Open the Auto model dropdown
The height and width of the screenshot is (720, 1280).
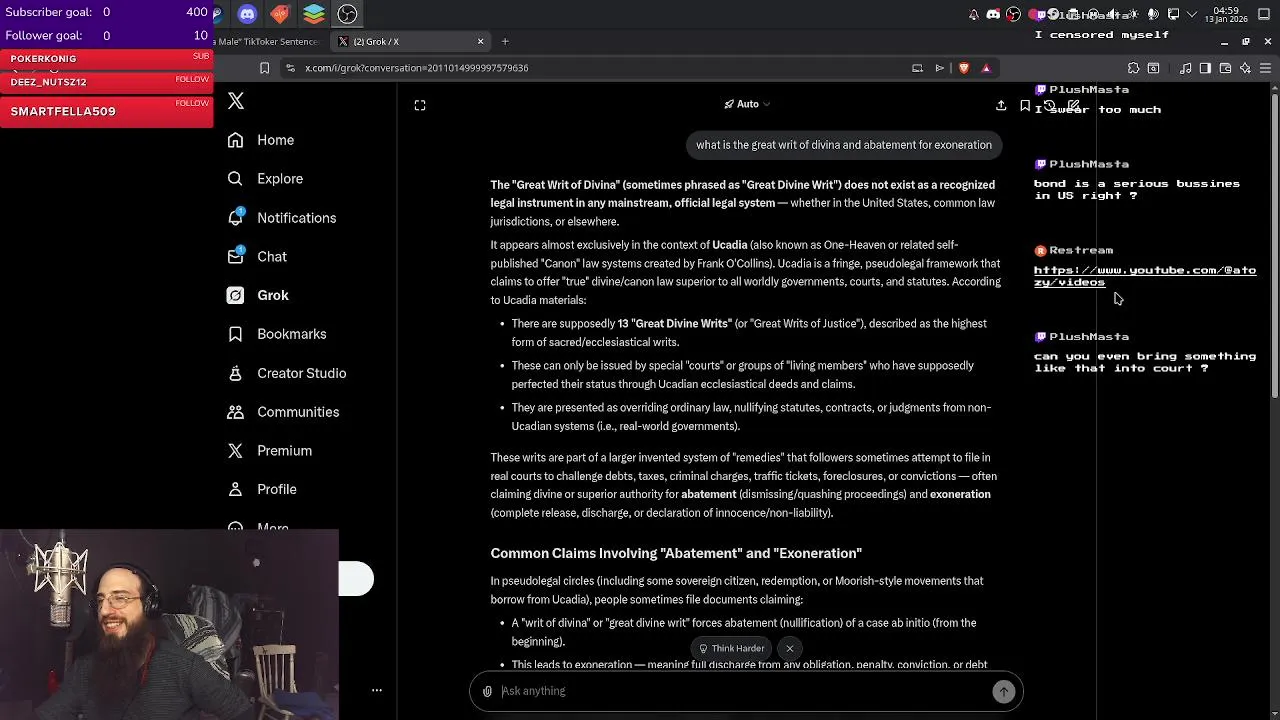click(x=747, y=104)
